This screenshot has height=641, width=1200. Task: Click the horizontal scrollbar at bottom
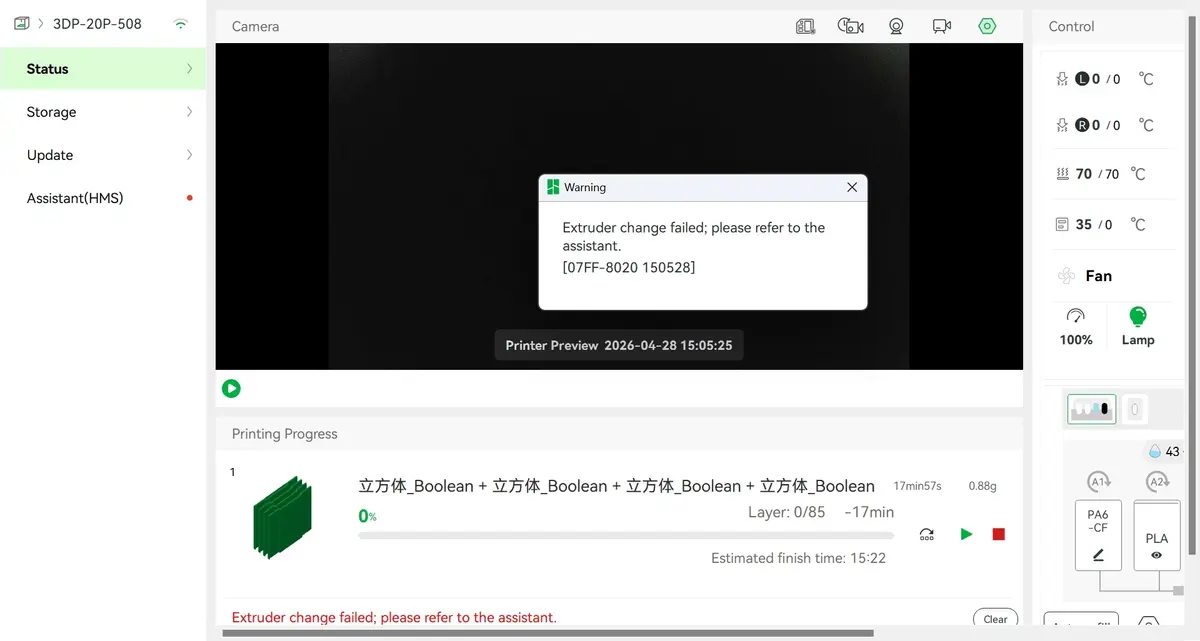point(548,633)
